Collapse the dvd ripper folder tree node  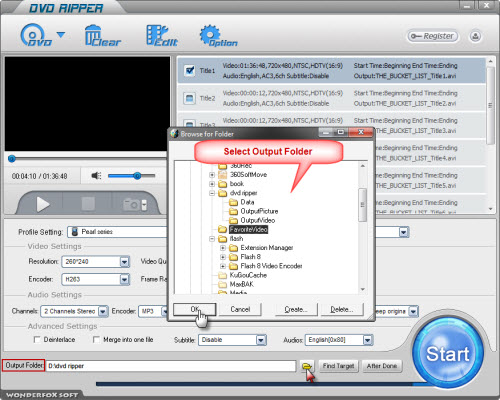pyautogui.click(x=212, y=193)
